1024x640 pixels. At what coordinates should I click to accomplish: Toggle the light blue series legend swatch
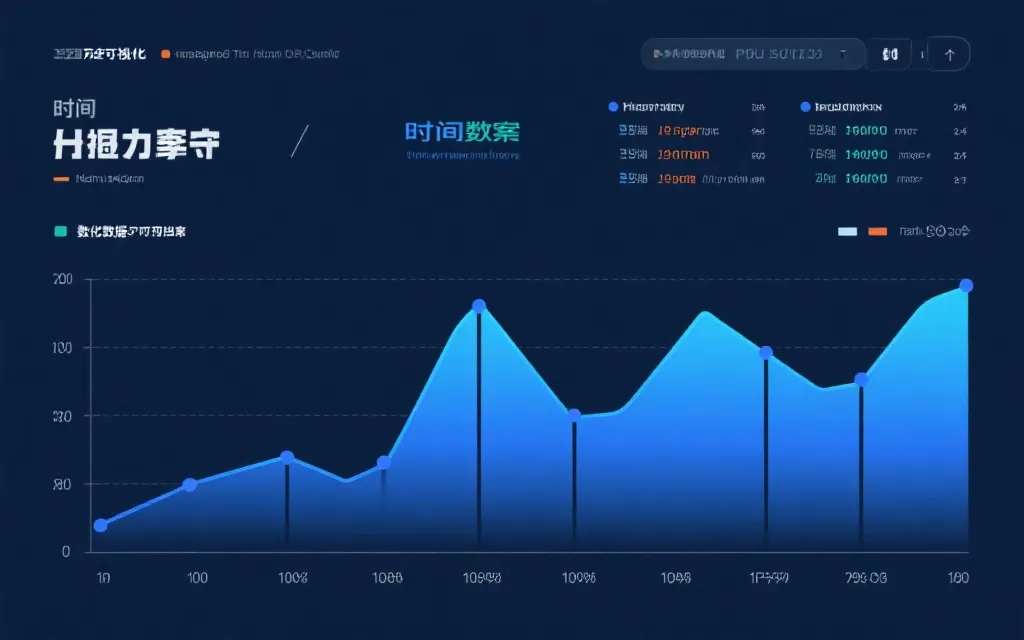pyautogui.click(x=847, y=231)
